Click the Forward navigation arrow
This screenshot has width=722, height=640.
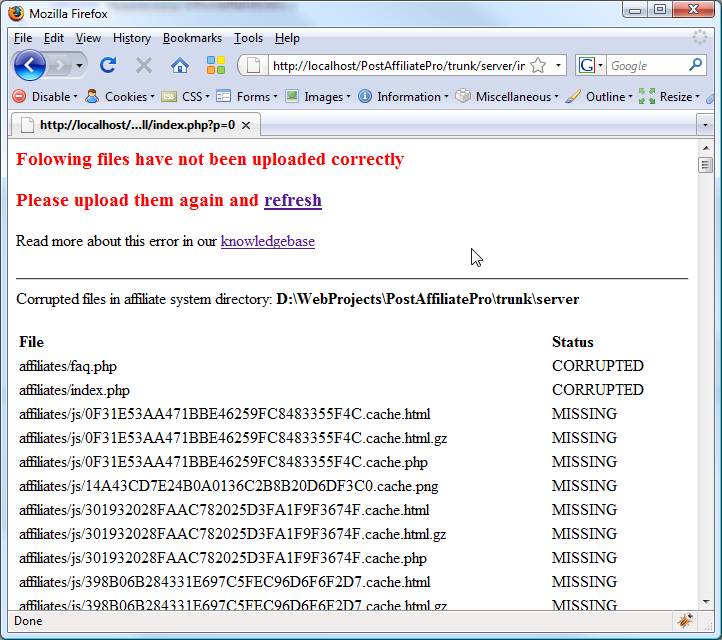pyautogui.click(x=59, y=66)
